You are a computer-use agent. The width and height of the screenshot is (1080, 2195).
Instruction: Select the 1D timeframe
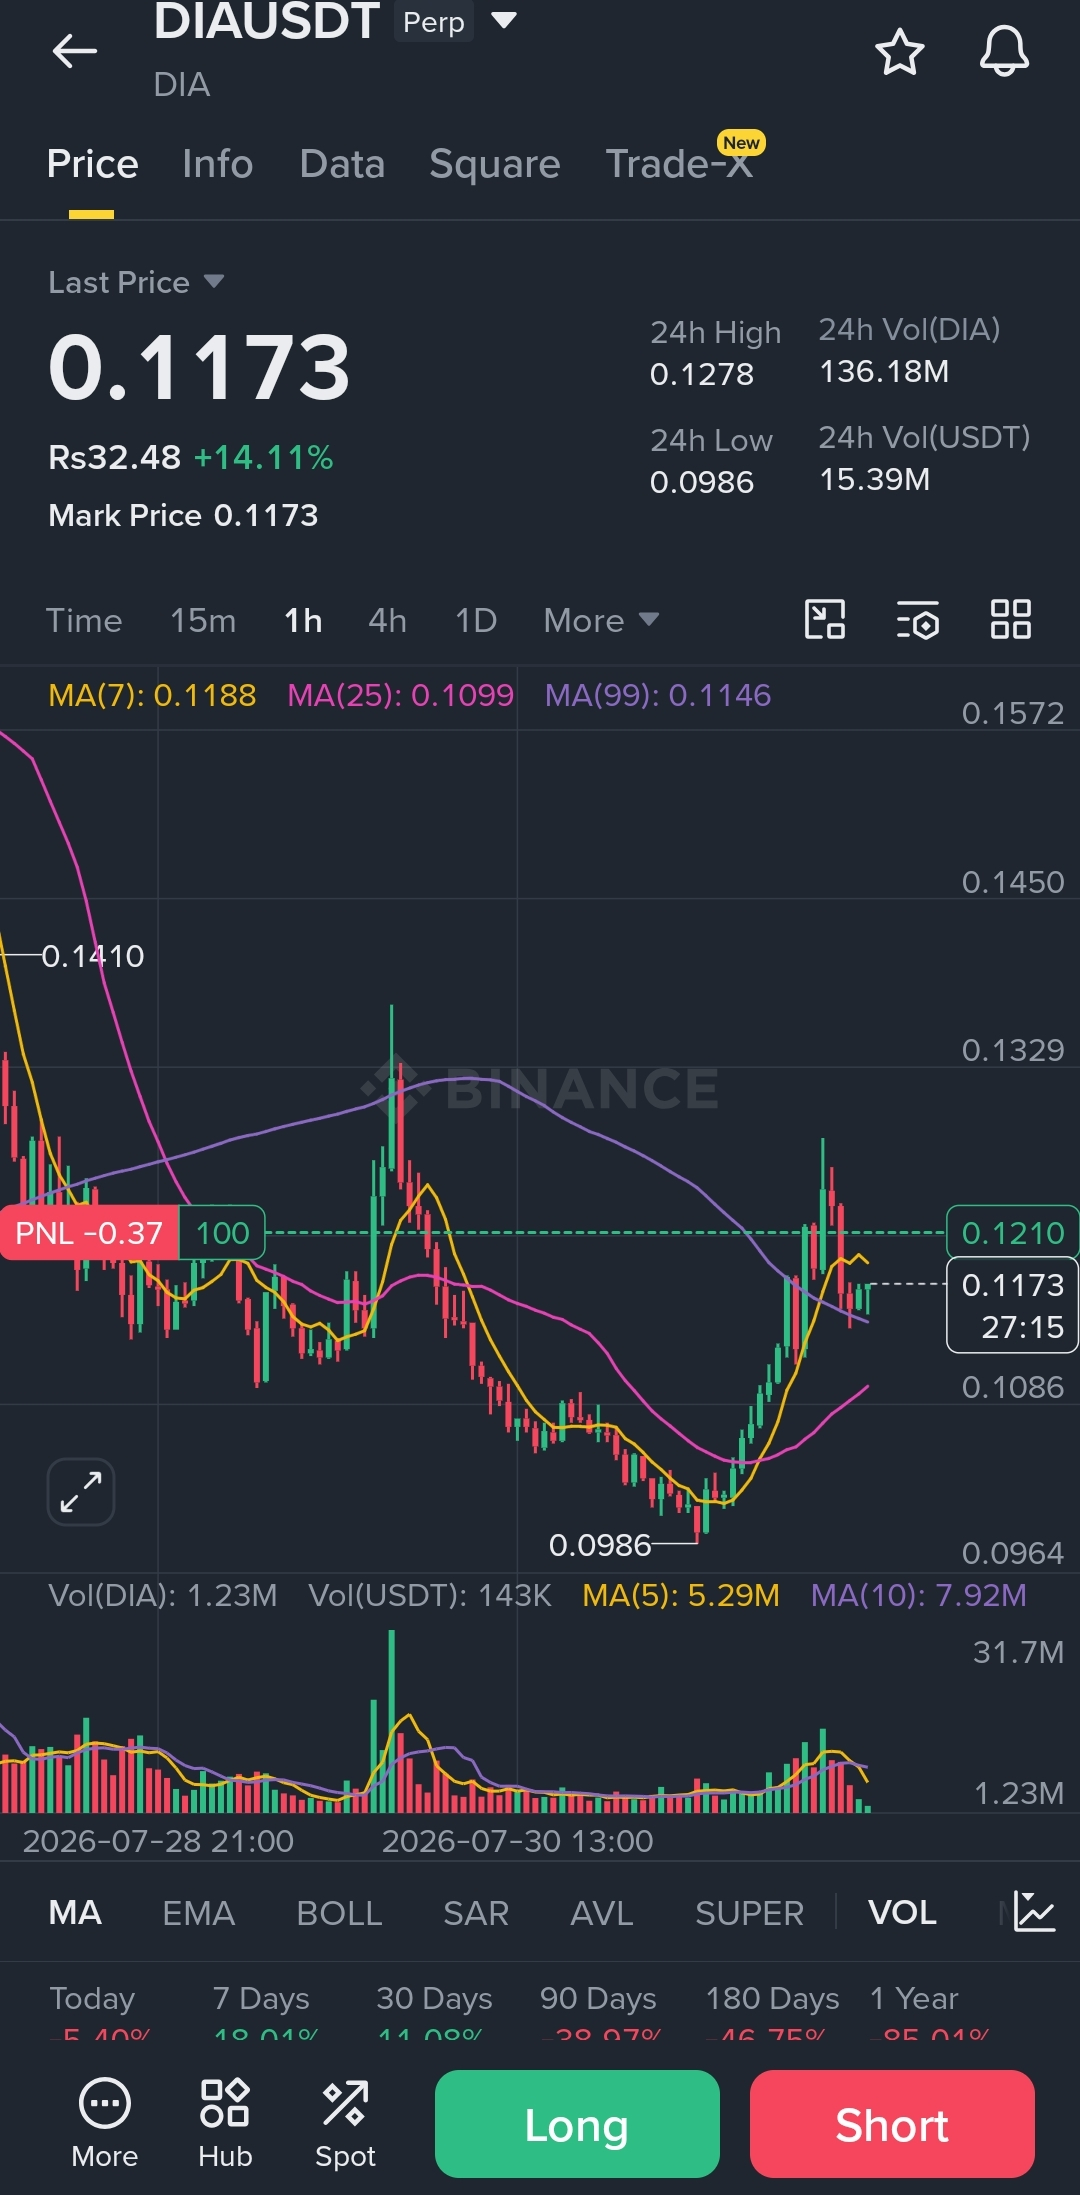pos(476,620)
